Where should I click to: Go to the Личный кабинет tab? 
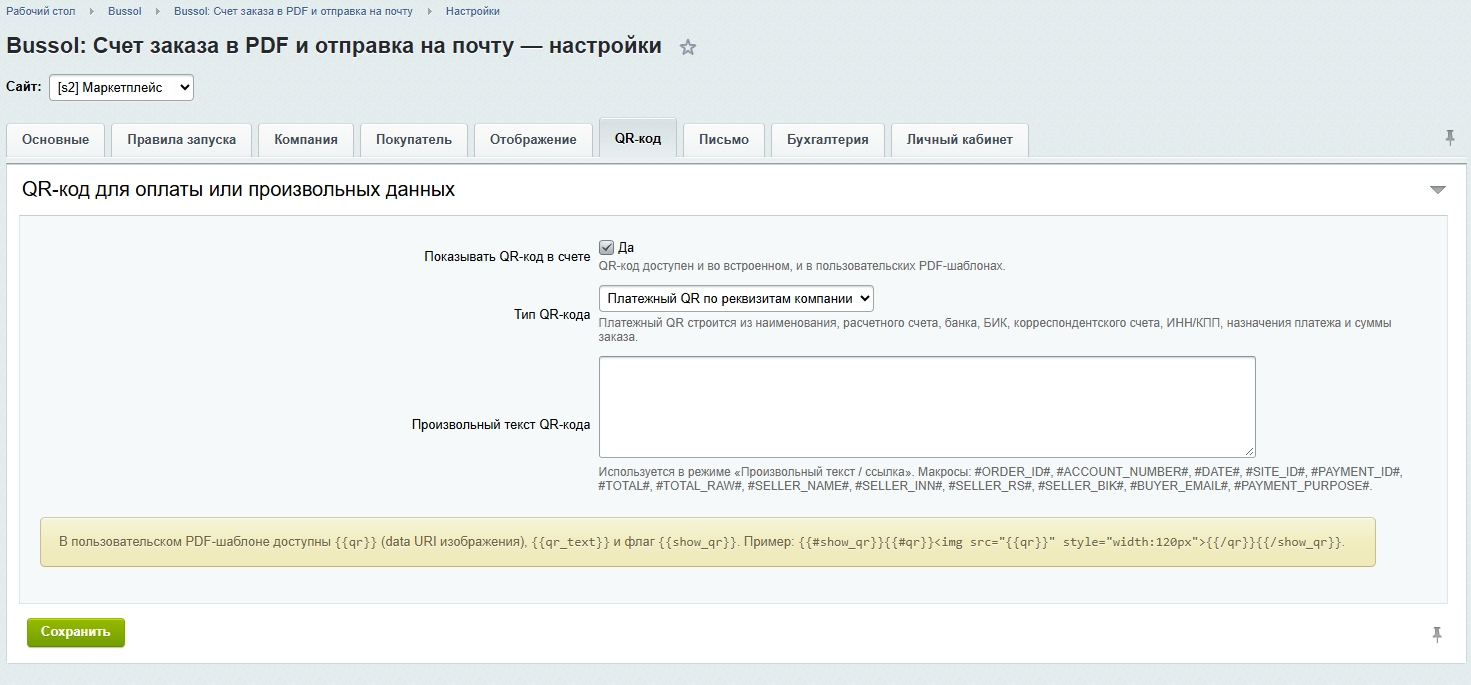point(960,140)
